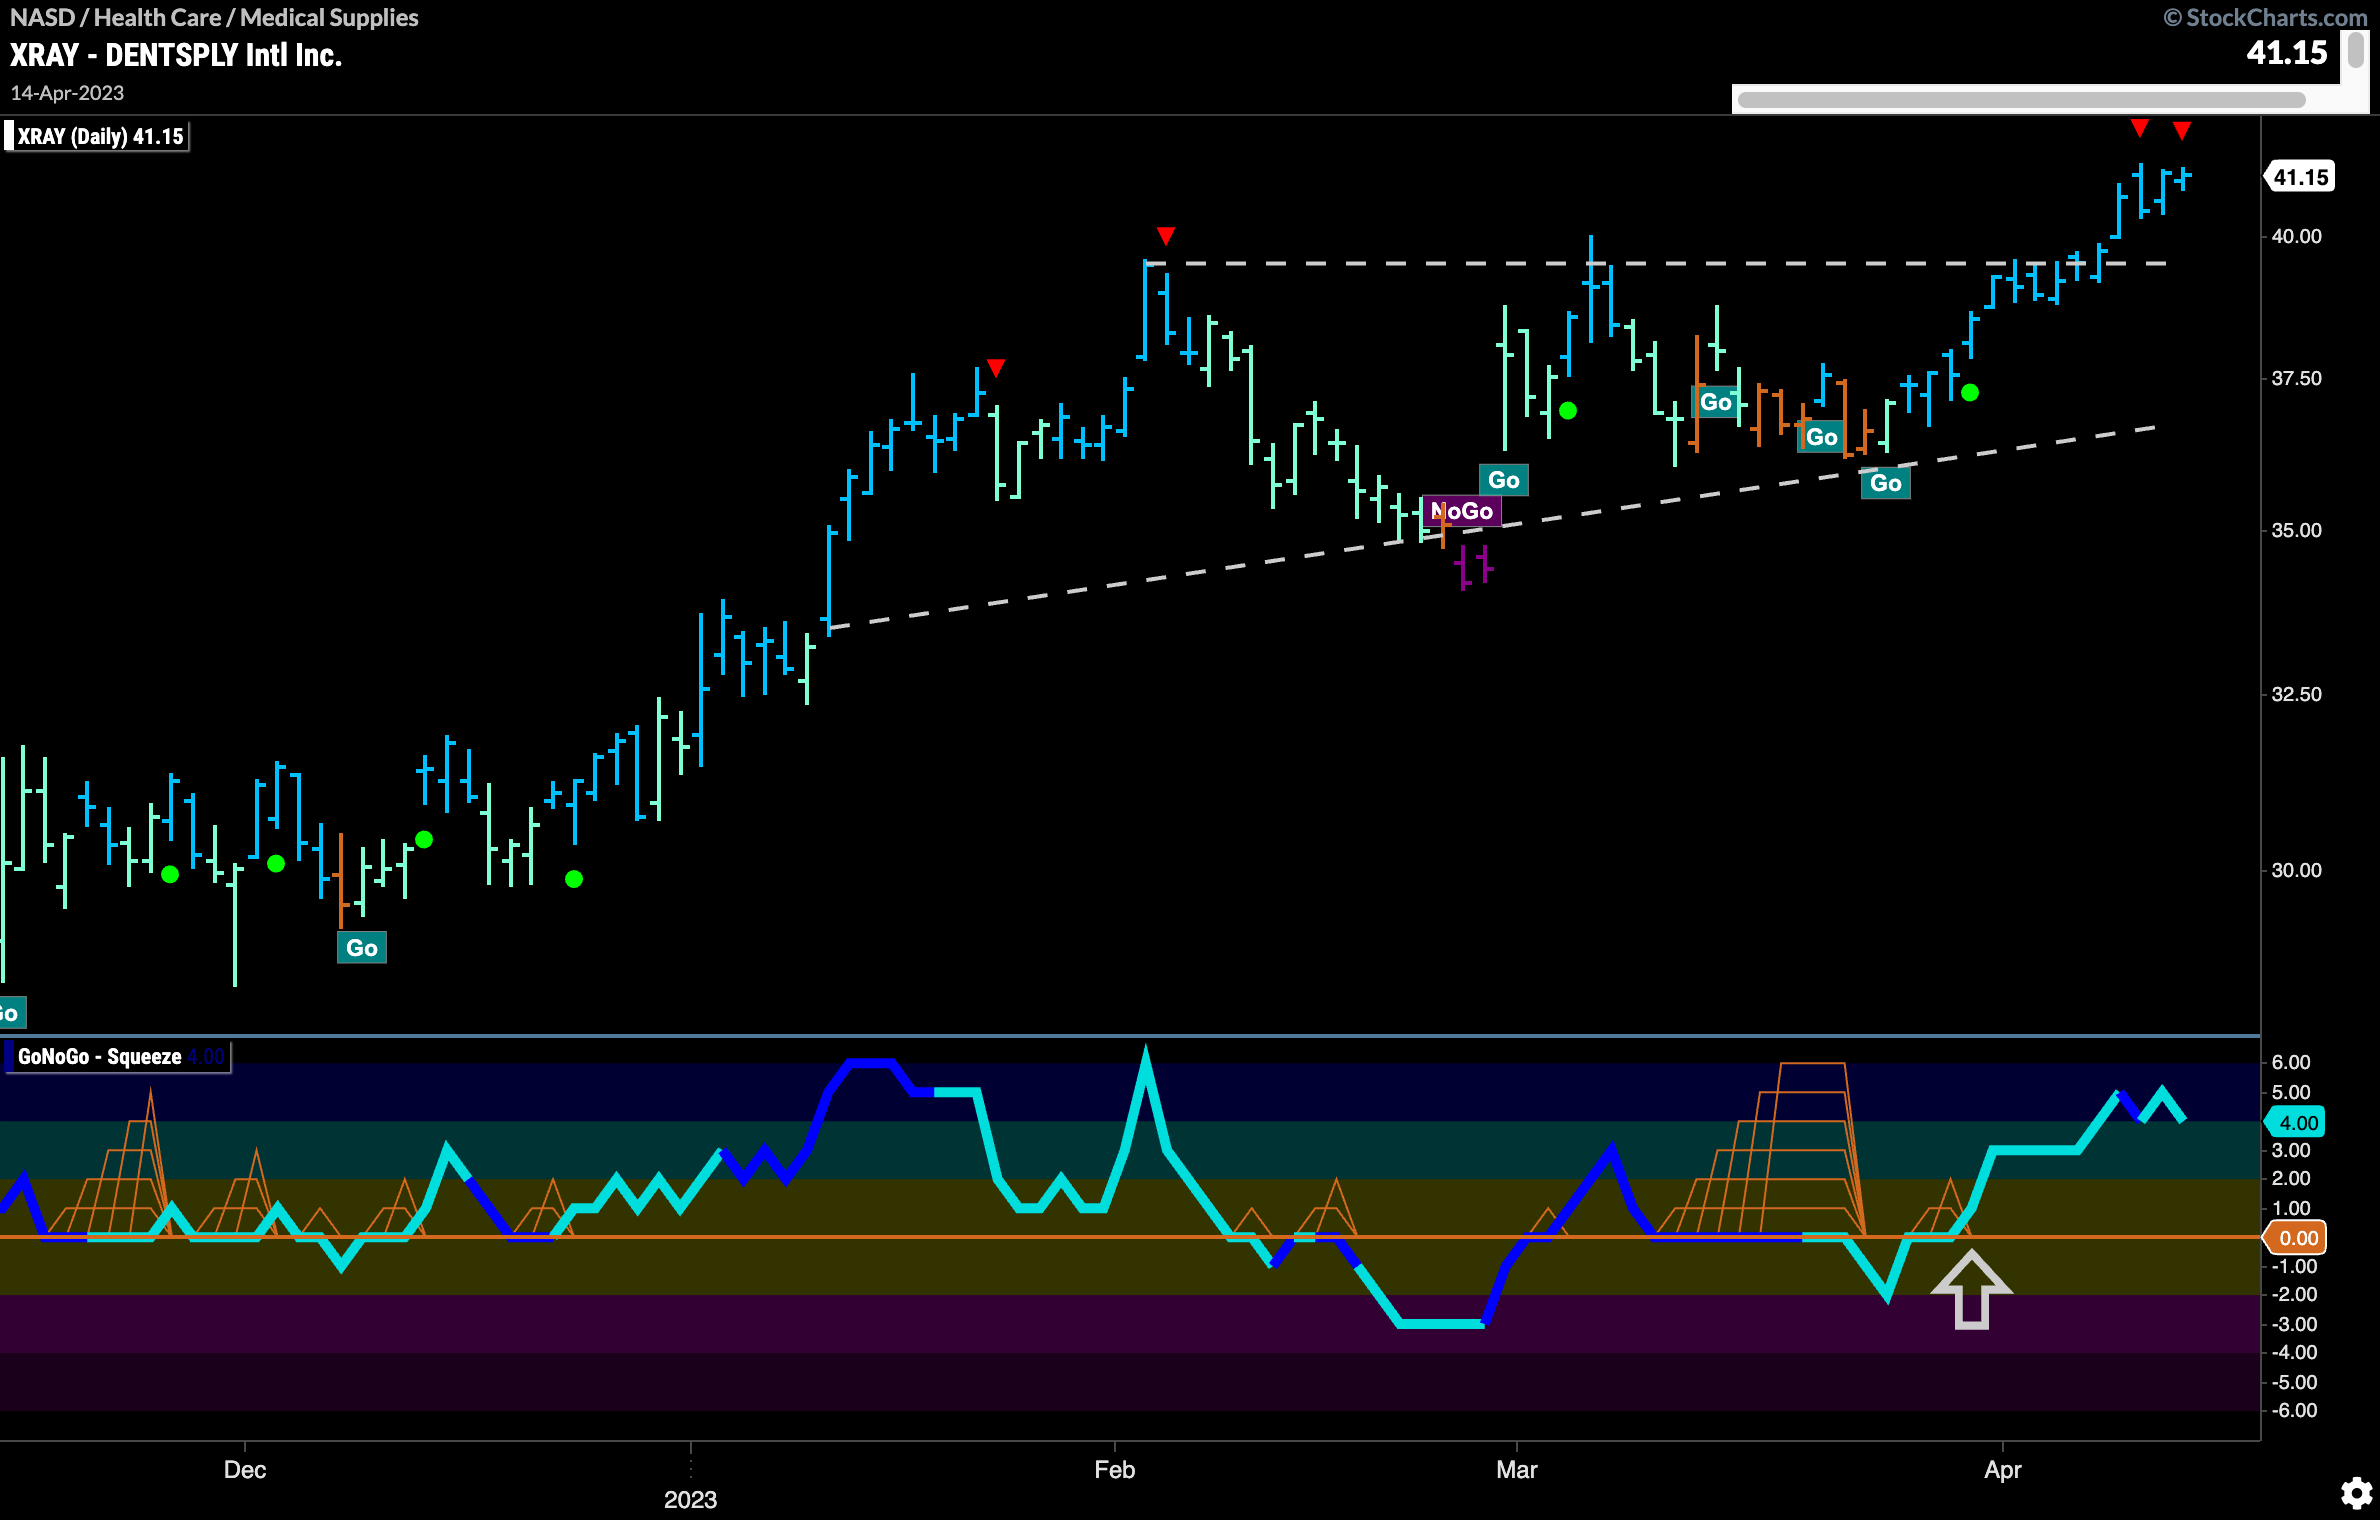Image resolution: width=2380 pixels, height=1520 pixels.
Task: Click the large 41.15 price at top right
Action: click(x=2286, y=53)
